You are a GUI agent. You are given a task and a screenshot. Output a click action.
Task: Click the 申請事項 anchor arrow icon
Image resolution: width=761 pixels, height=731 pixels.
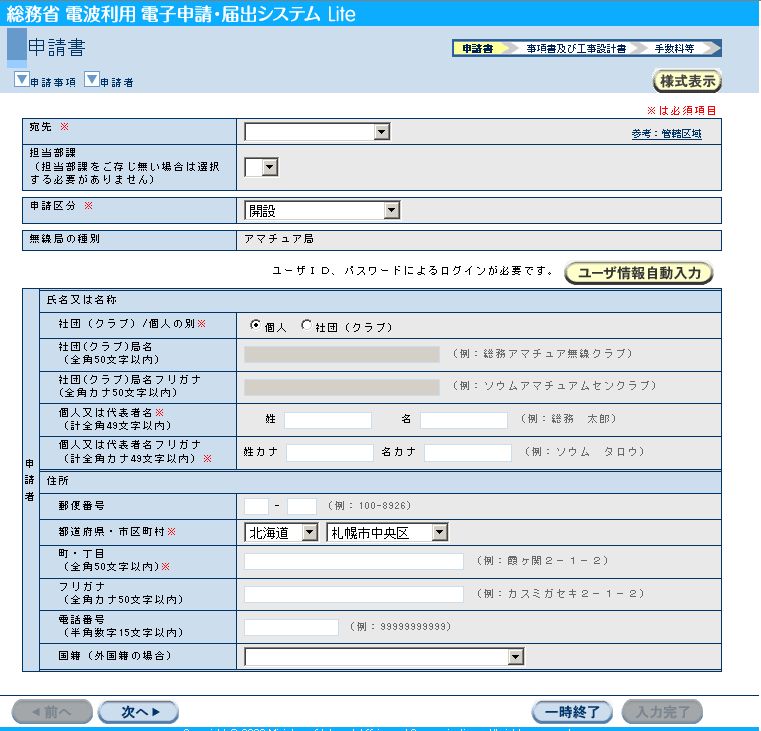coord(21,81)
